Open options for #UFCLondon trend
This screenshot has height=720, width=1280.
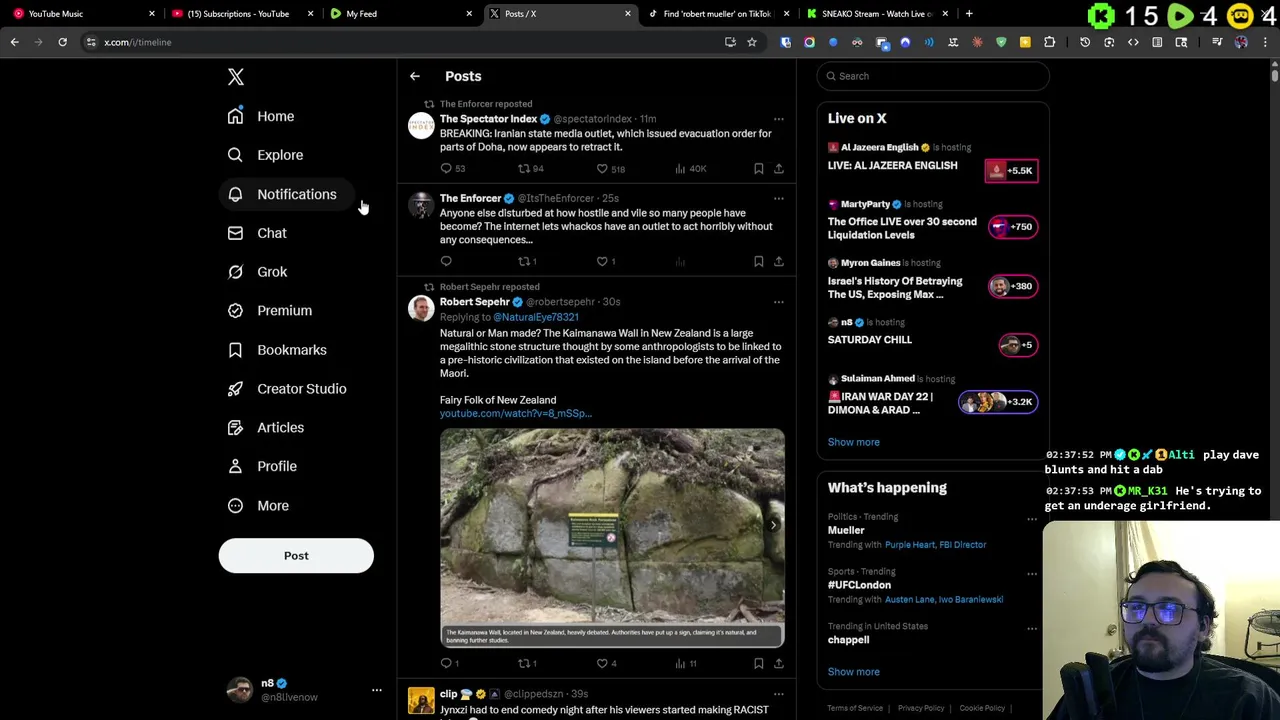coord(1031,574)
